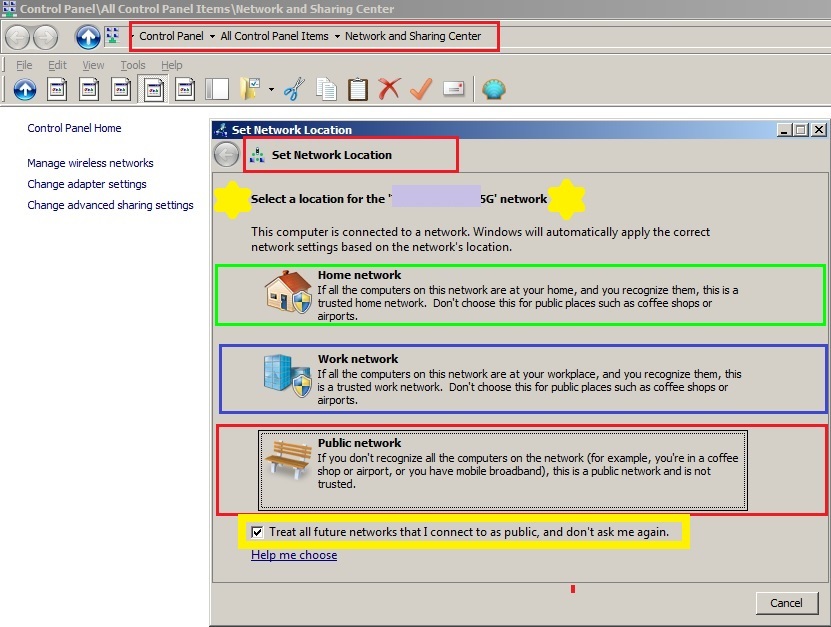Click the Cancel button
831x627 pixels.
[x=786, y=603]
